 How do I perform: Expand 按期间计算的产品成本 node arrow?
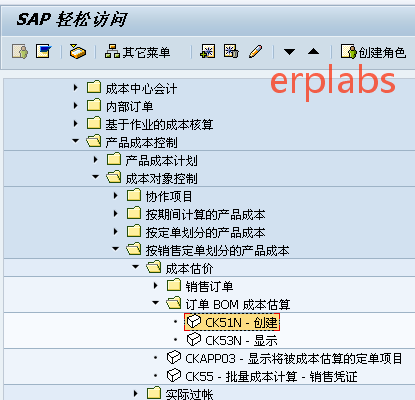[116, 214]
